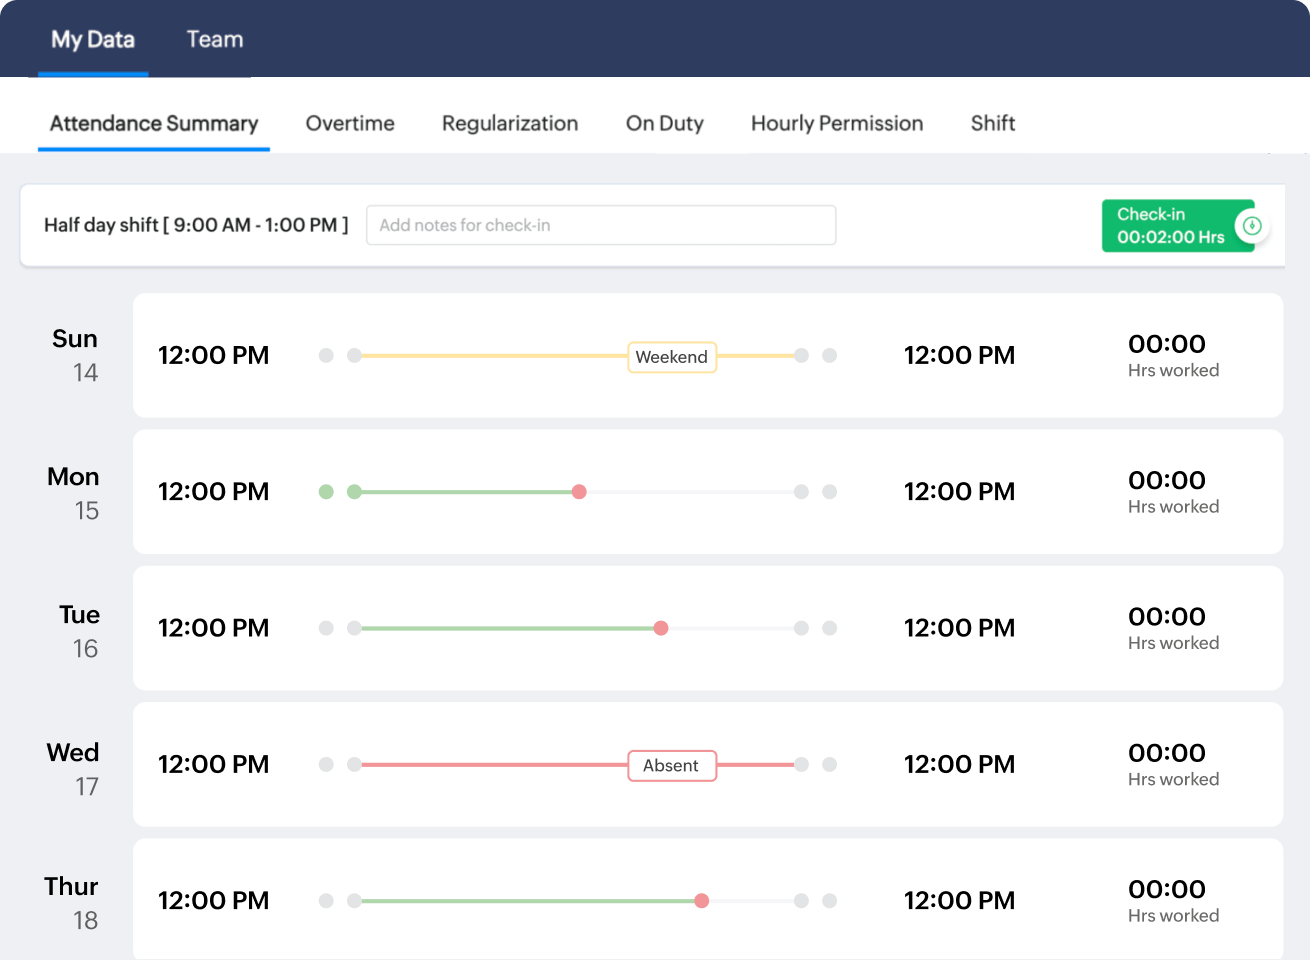
Task: Click the gray end dot on Tuesday's row
Action: click(800, 628)
